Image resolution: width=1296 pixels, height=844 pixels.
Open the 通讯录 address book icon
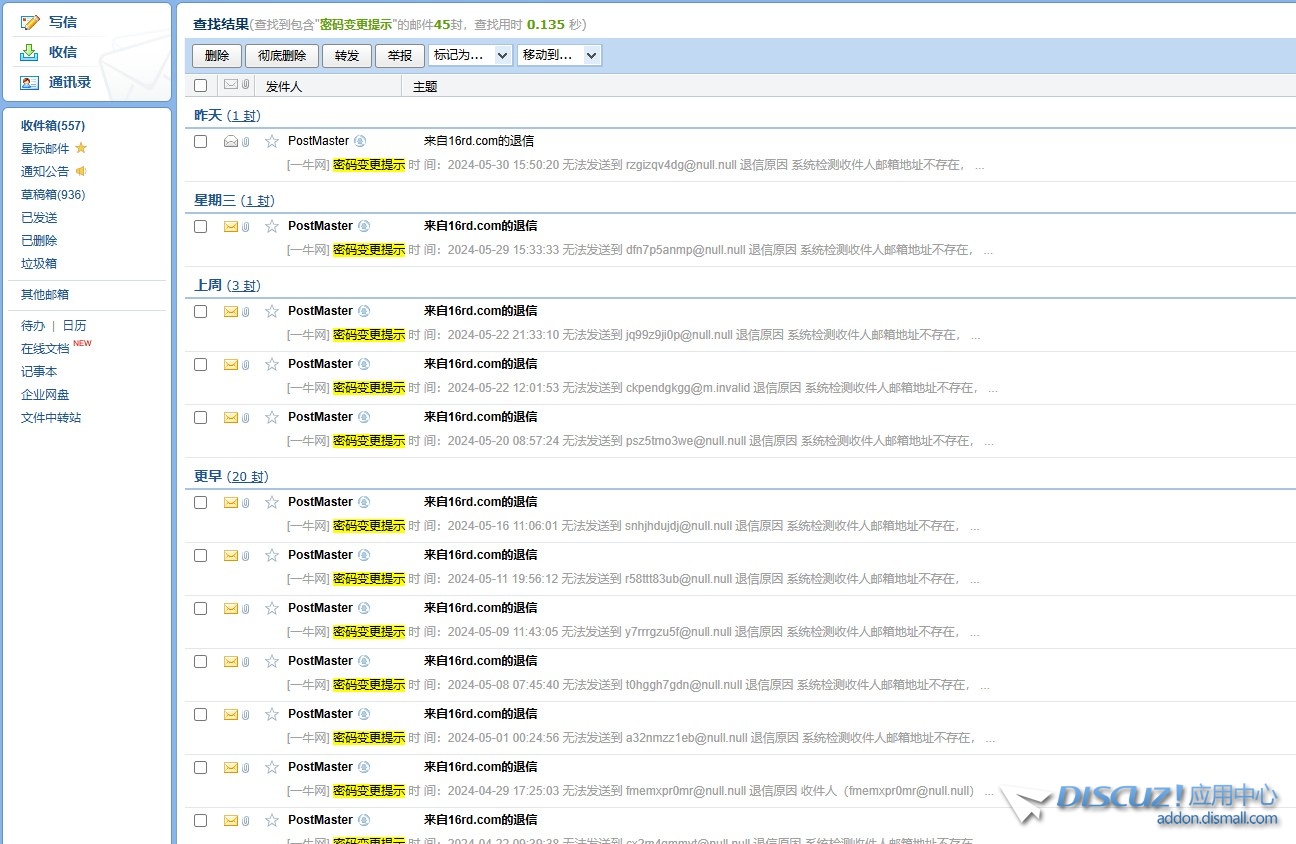click(30, 82)
